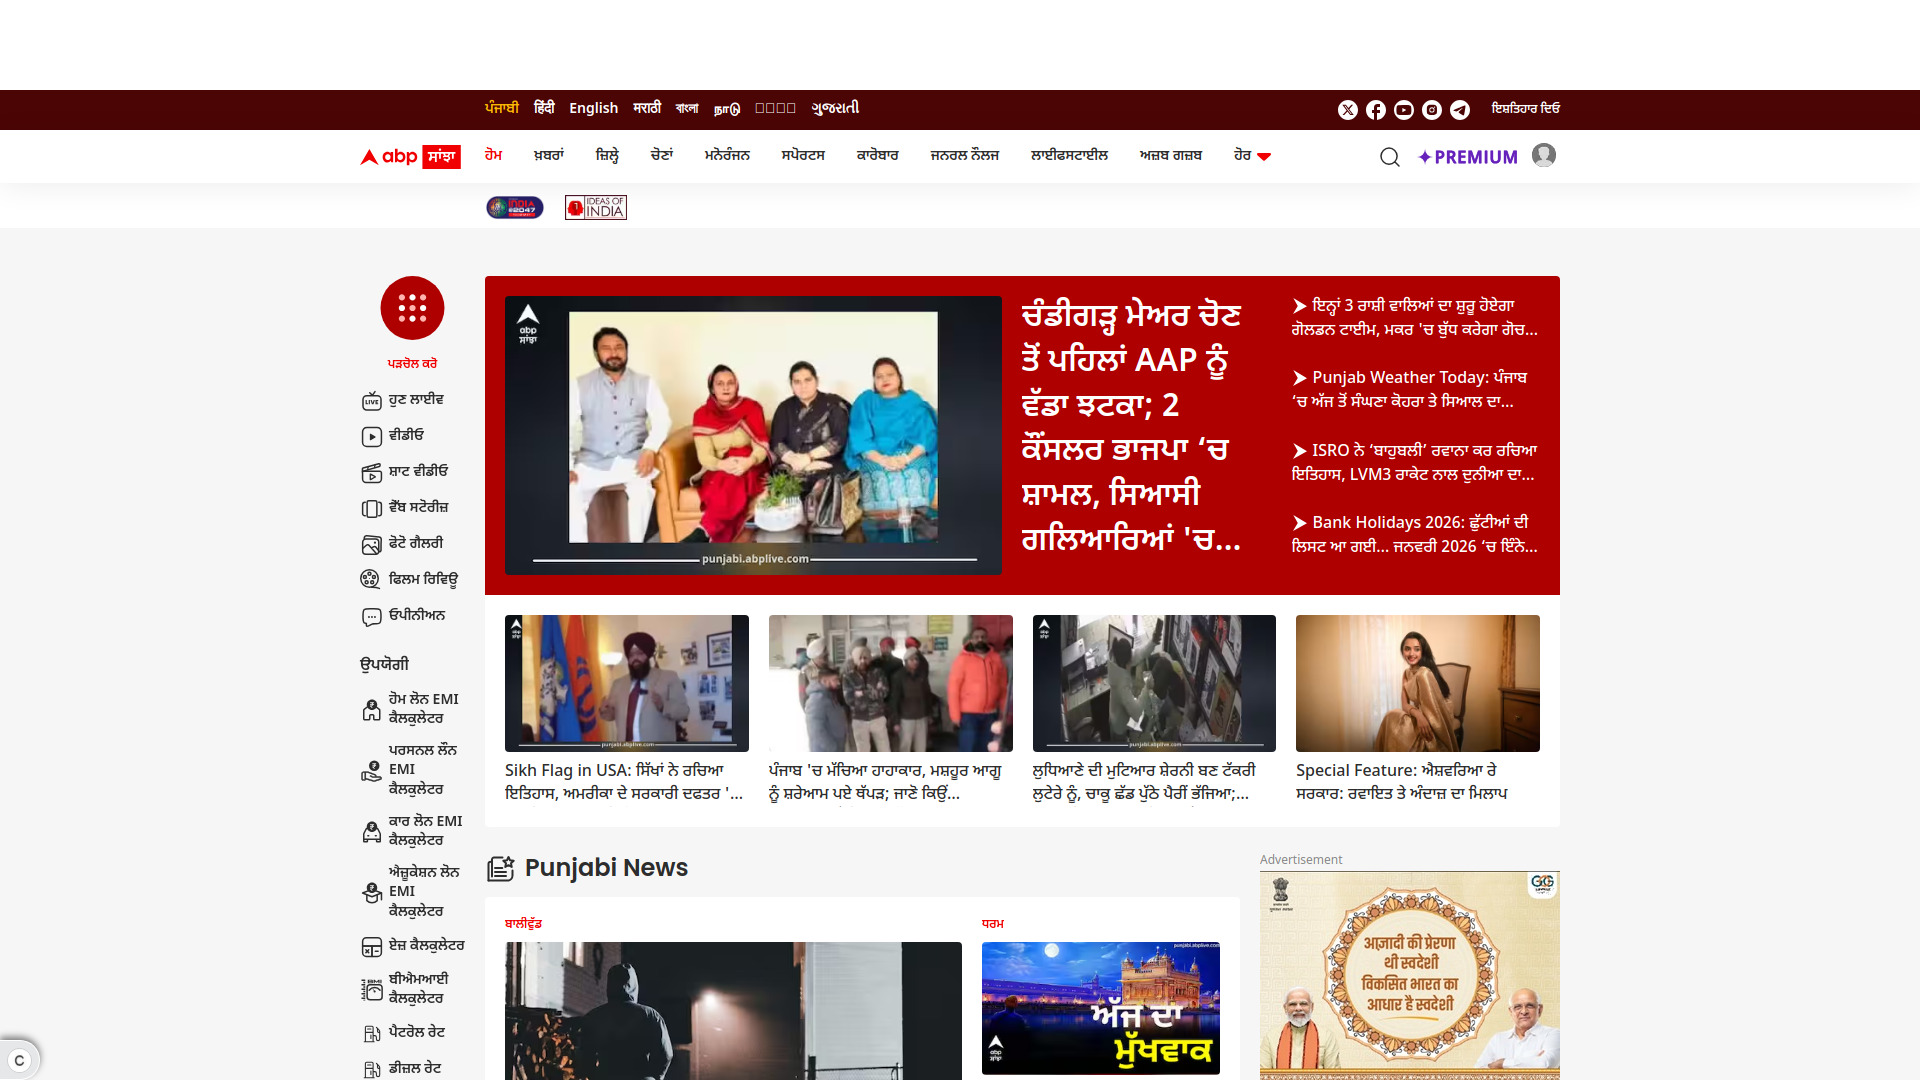Open the Instagram social icon
Viewport: 1920px width, 1080px height.
[1432, 110]
